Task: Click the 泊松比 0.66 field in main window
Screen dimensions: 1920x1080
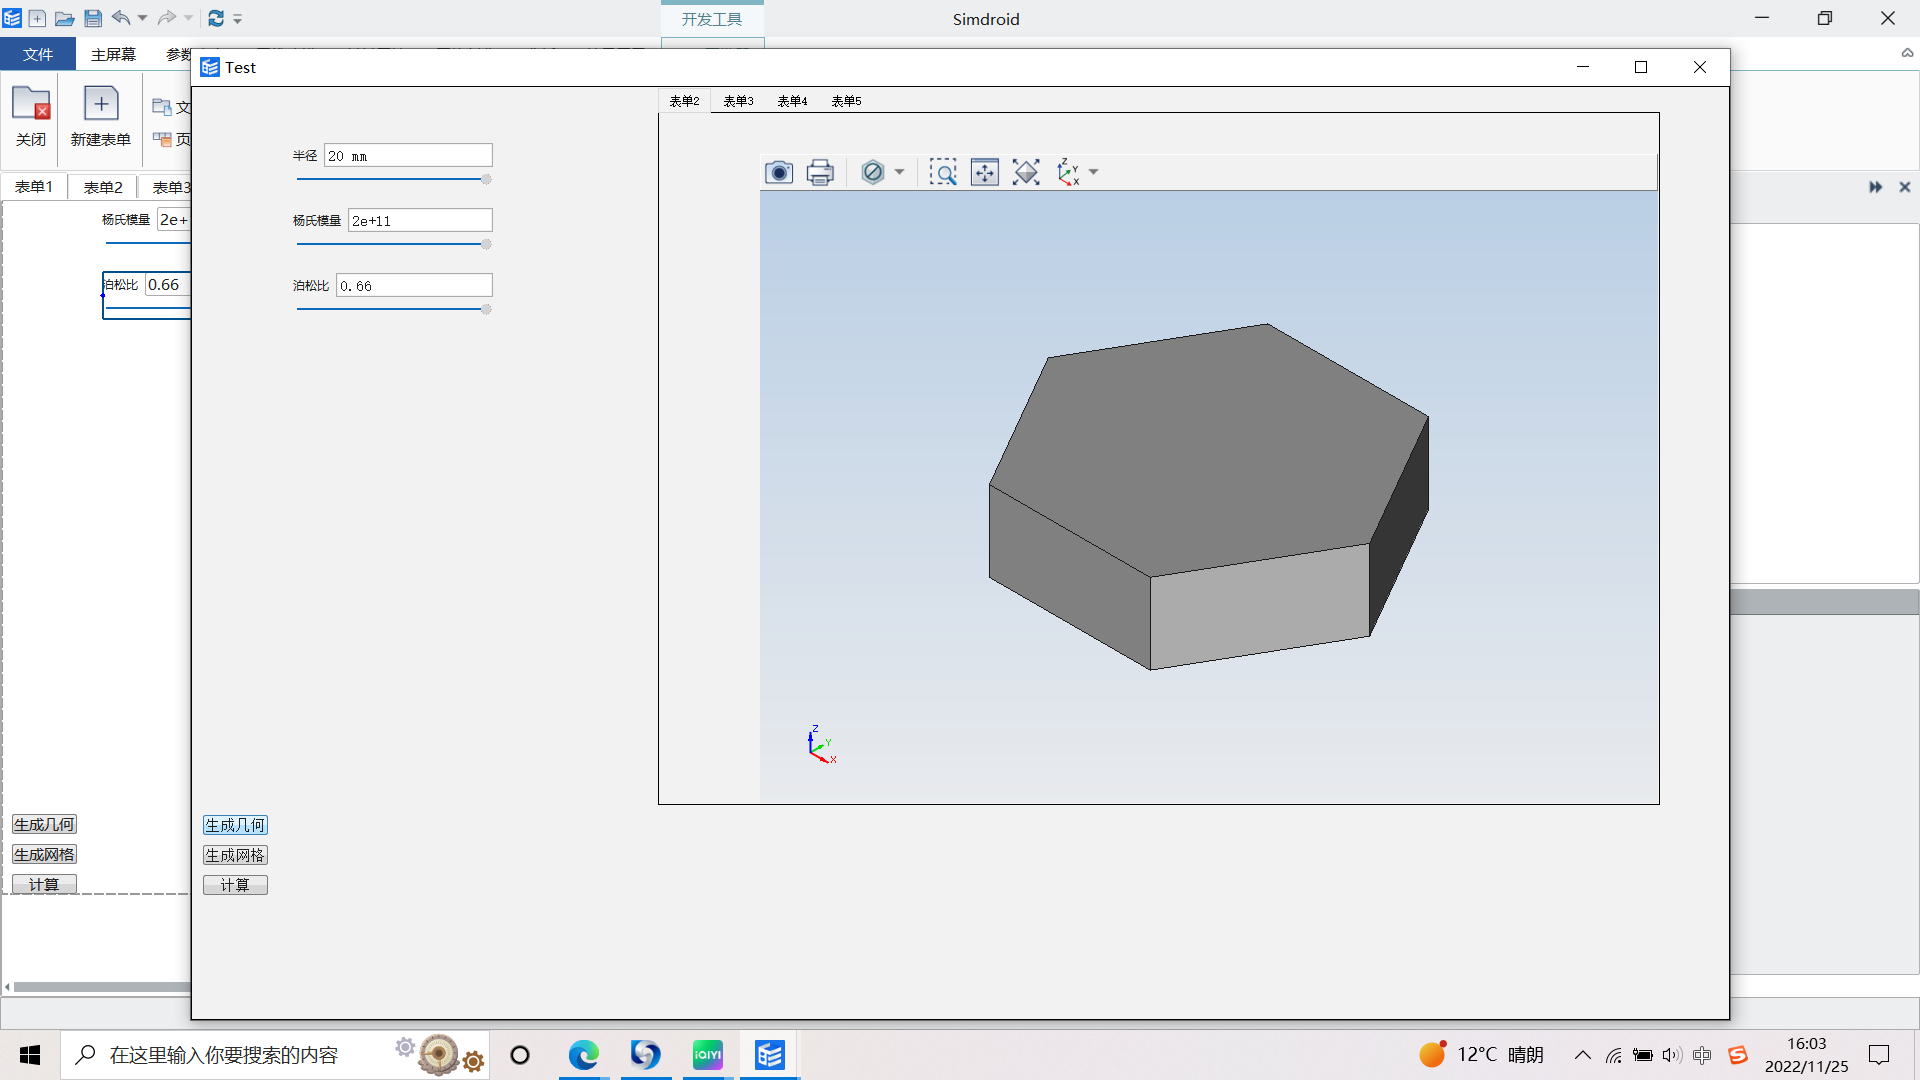Action: tap(168, 285)
